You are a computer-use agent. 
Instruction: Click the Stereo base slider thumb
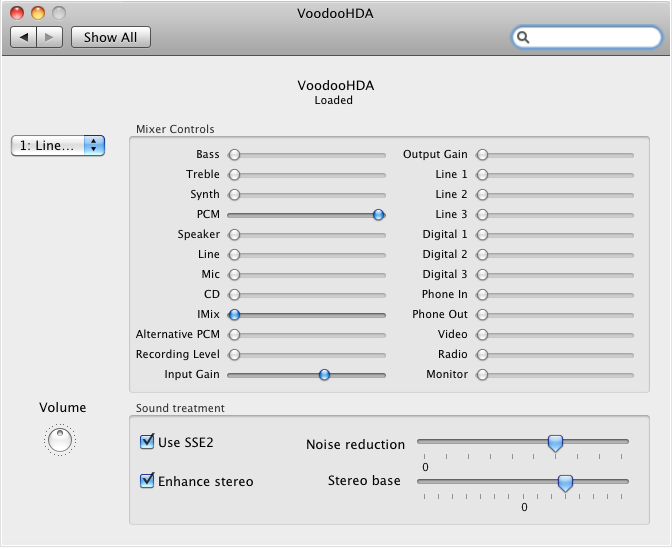pyautogui.click(x=565, y=483)
